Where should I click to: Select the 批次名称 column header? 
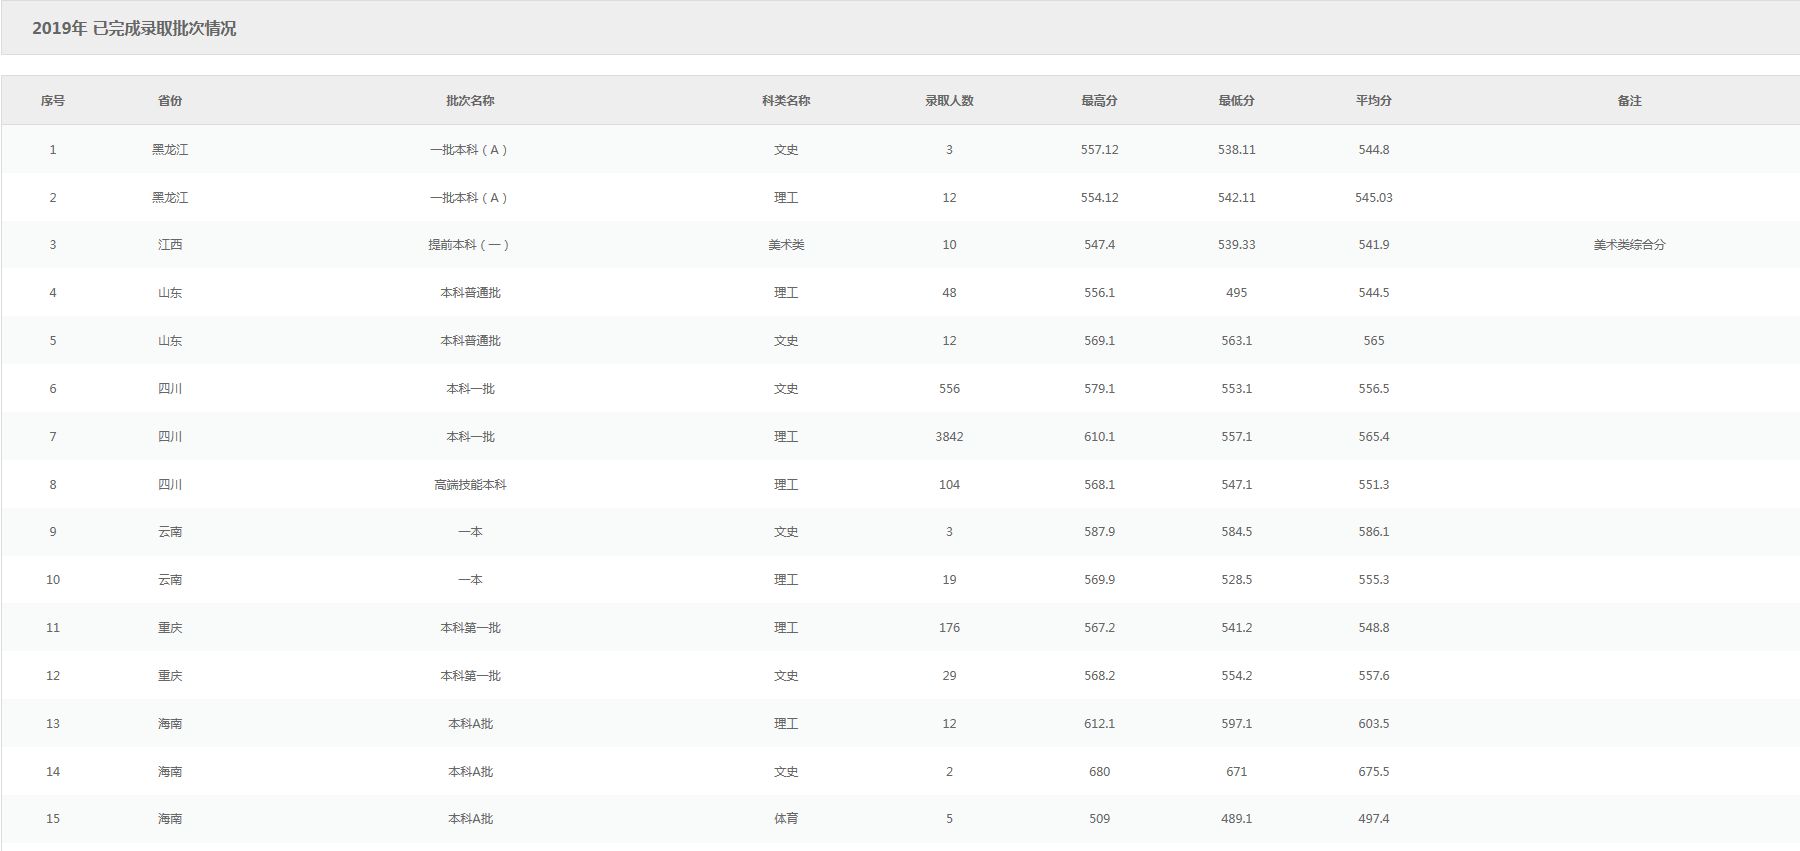click(470, 101)
